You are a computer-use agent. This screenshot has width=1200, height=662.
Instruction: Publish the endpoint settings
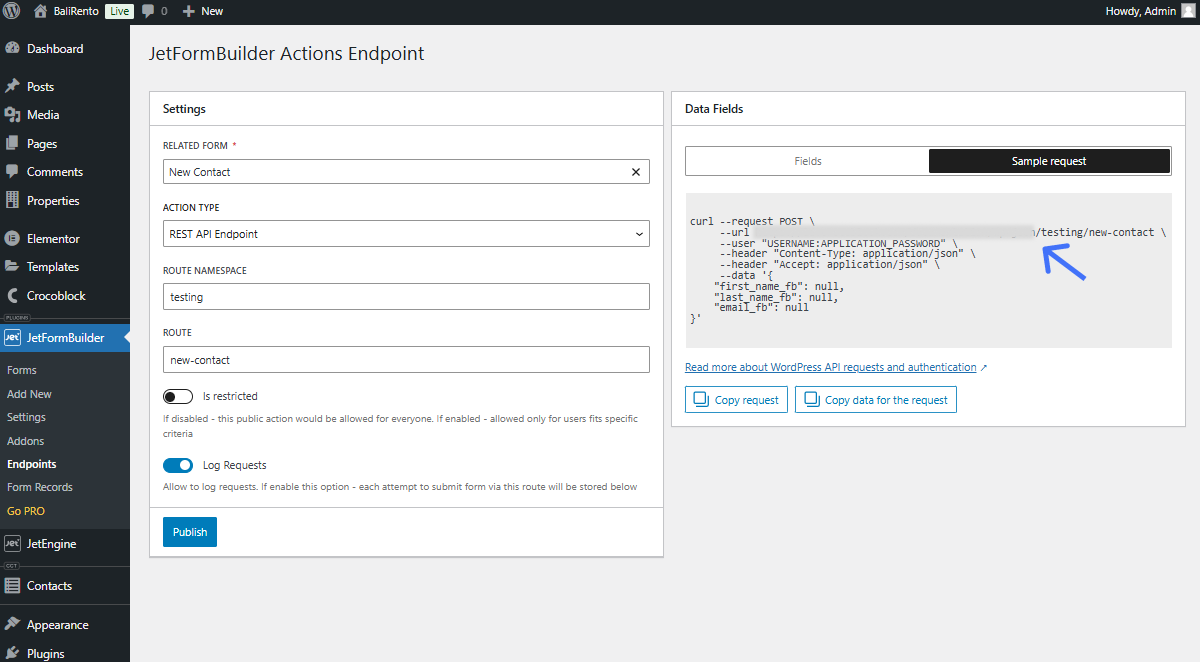click(x=189, y=532)
